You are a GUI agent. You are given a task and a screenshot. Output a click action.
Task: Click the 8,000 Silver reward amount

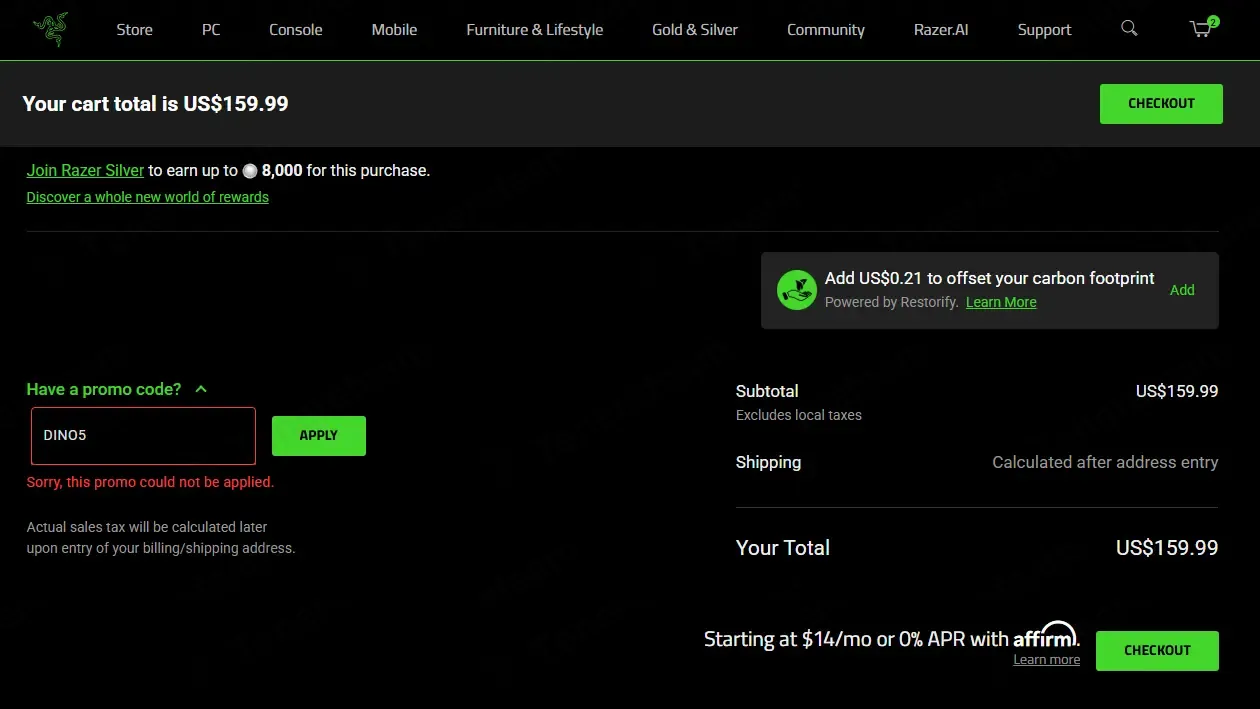tap(282, 171)
